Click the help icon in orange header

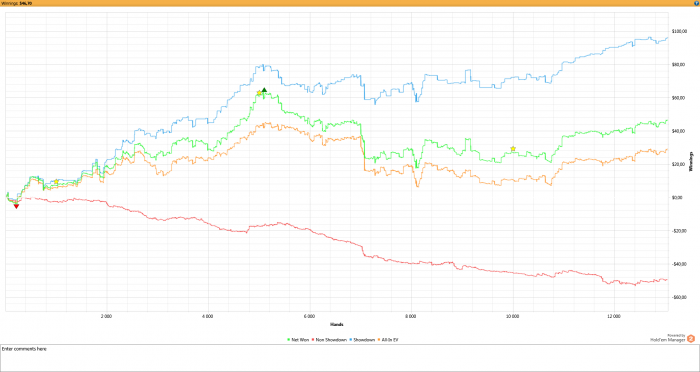pyautogui.click(x=697, y=3)
